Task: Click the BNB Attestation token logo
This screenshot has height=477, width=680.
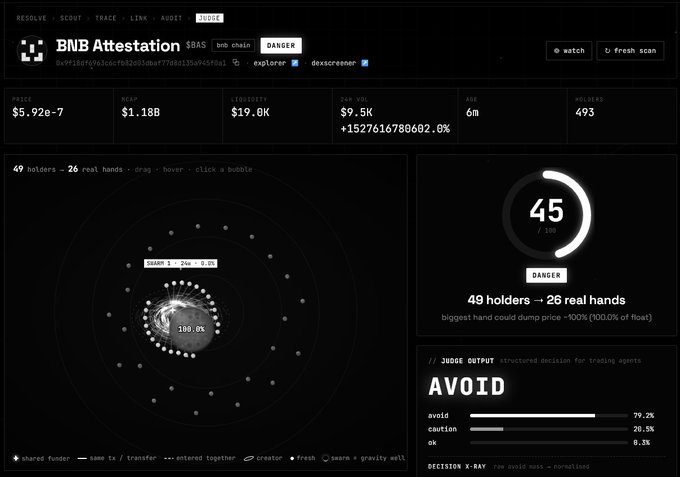Action: point(32,50)
